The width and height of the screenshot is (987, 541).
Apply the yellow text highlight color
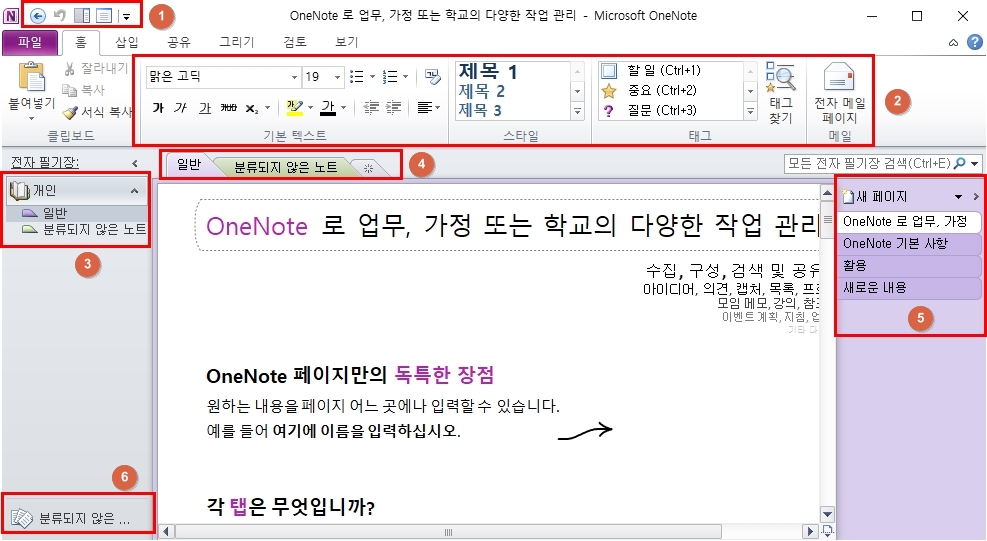[x=295, y=108]
